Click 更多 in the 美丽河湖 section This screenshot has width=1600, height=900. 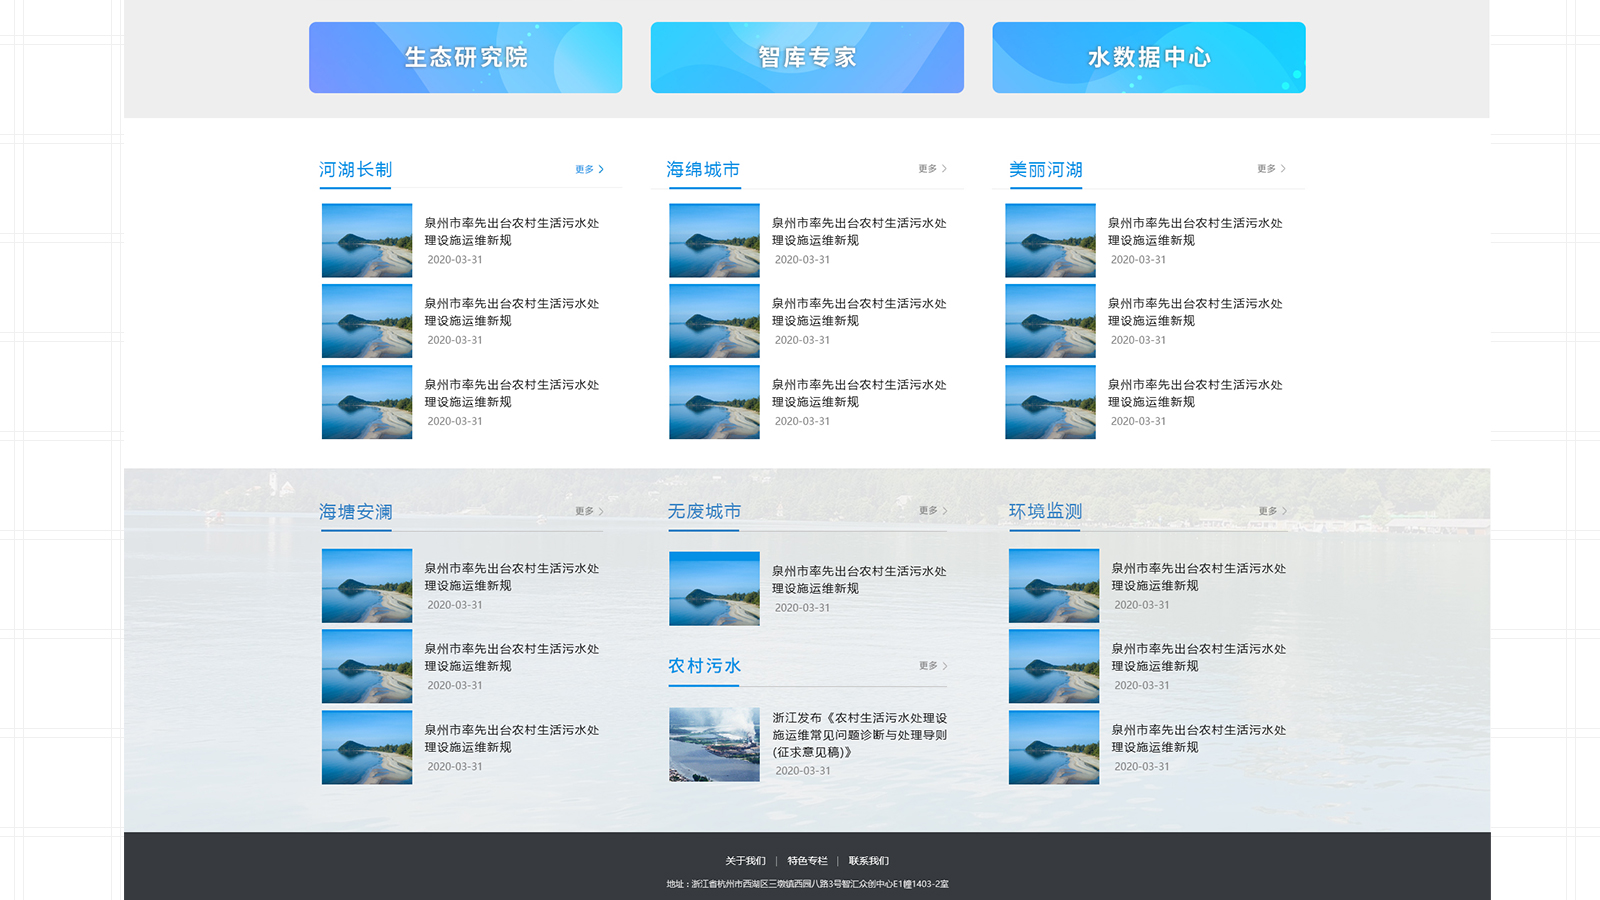(1271, 169)
